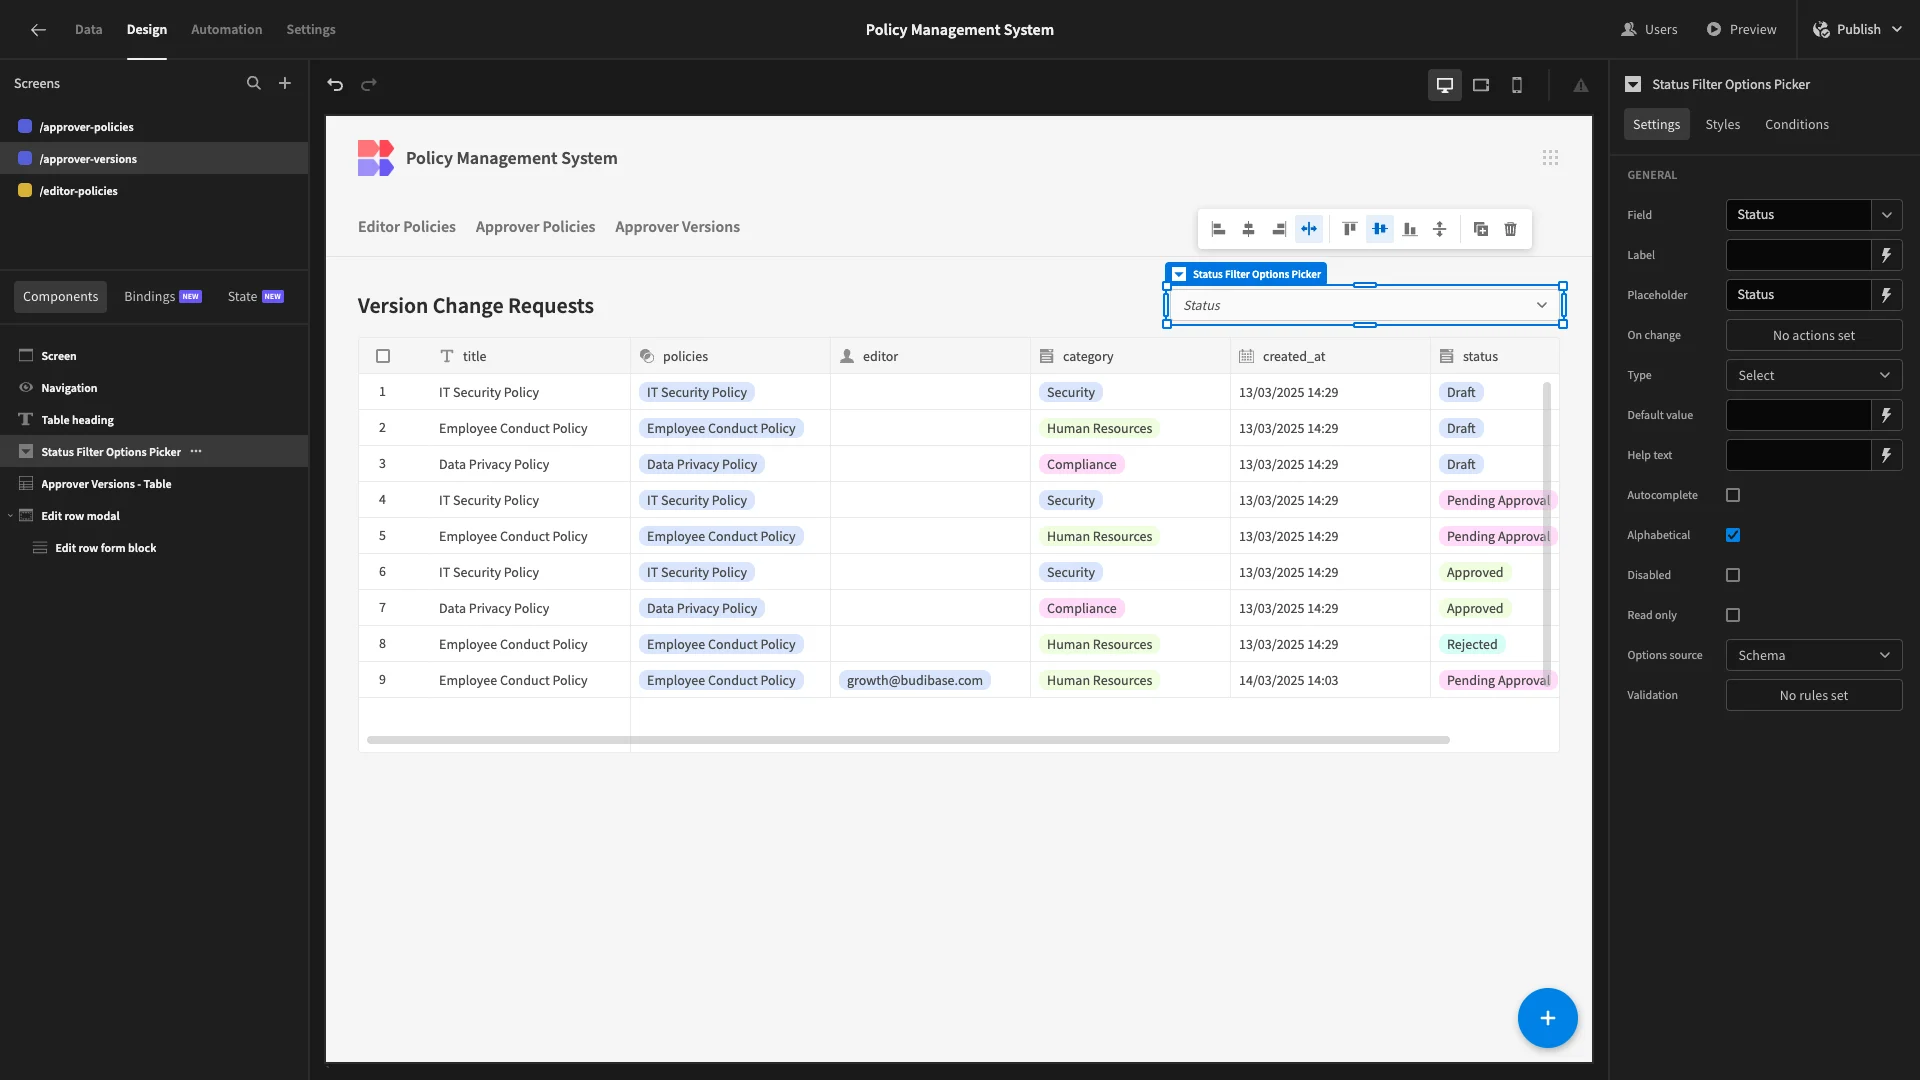Go back using the arrow icon

click(x=38, y=30)
